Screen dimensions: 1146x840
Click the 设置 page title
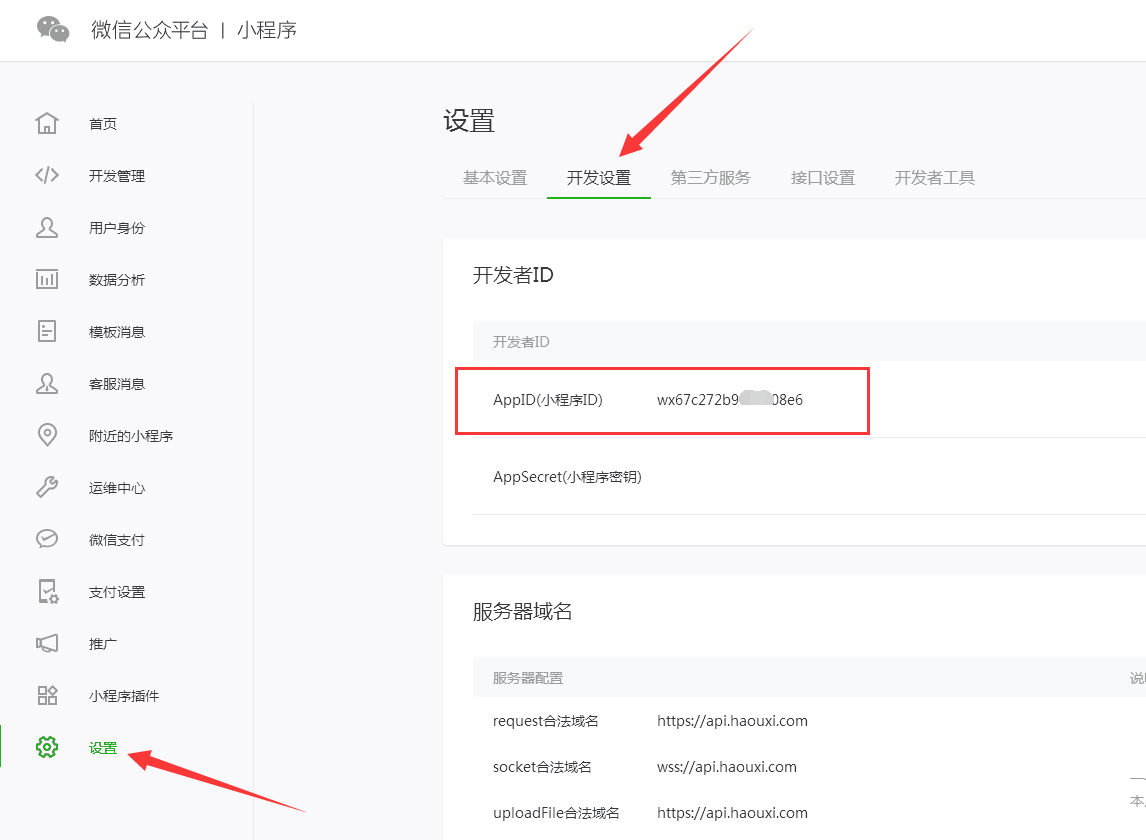[468, 121]
